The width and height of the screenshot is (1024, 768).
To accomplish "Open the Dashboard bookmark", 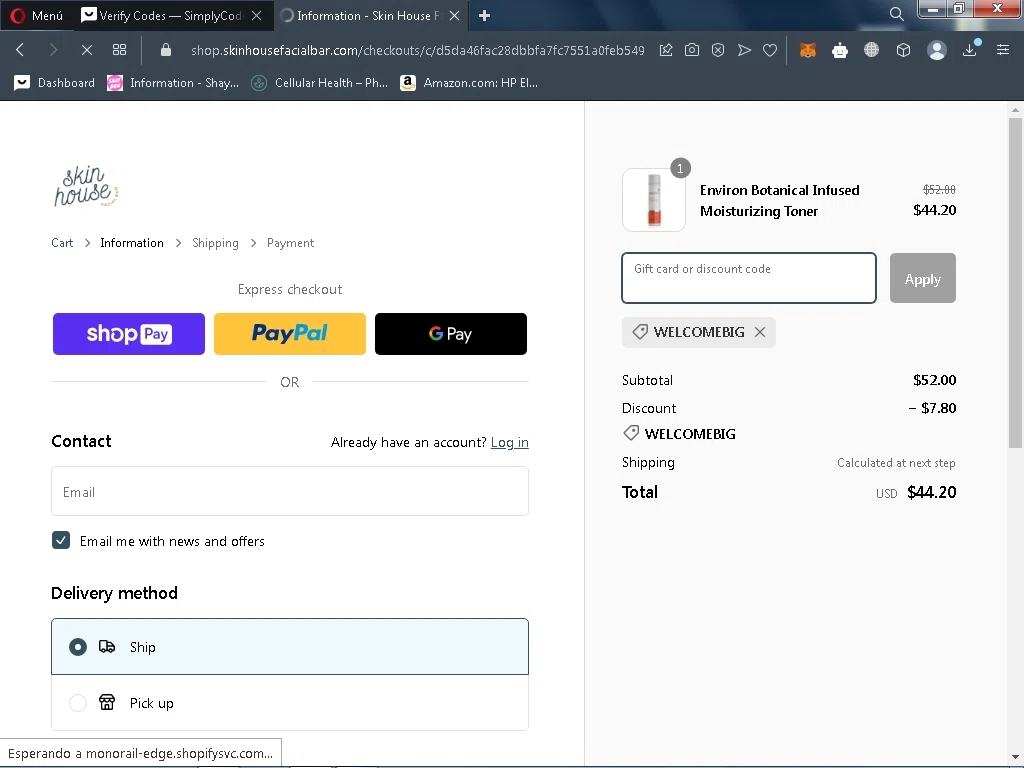I will 54,83.
